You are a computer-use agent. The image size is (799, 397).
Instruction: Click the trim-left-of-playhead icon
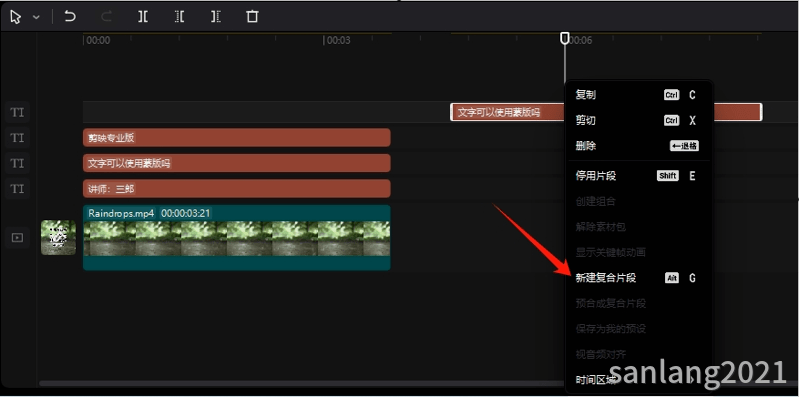pos(179,17)
